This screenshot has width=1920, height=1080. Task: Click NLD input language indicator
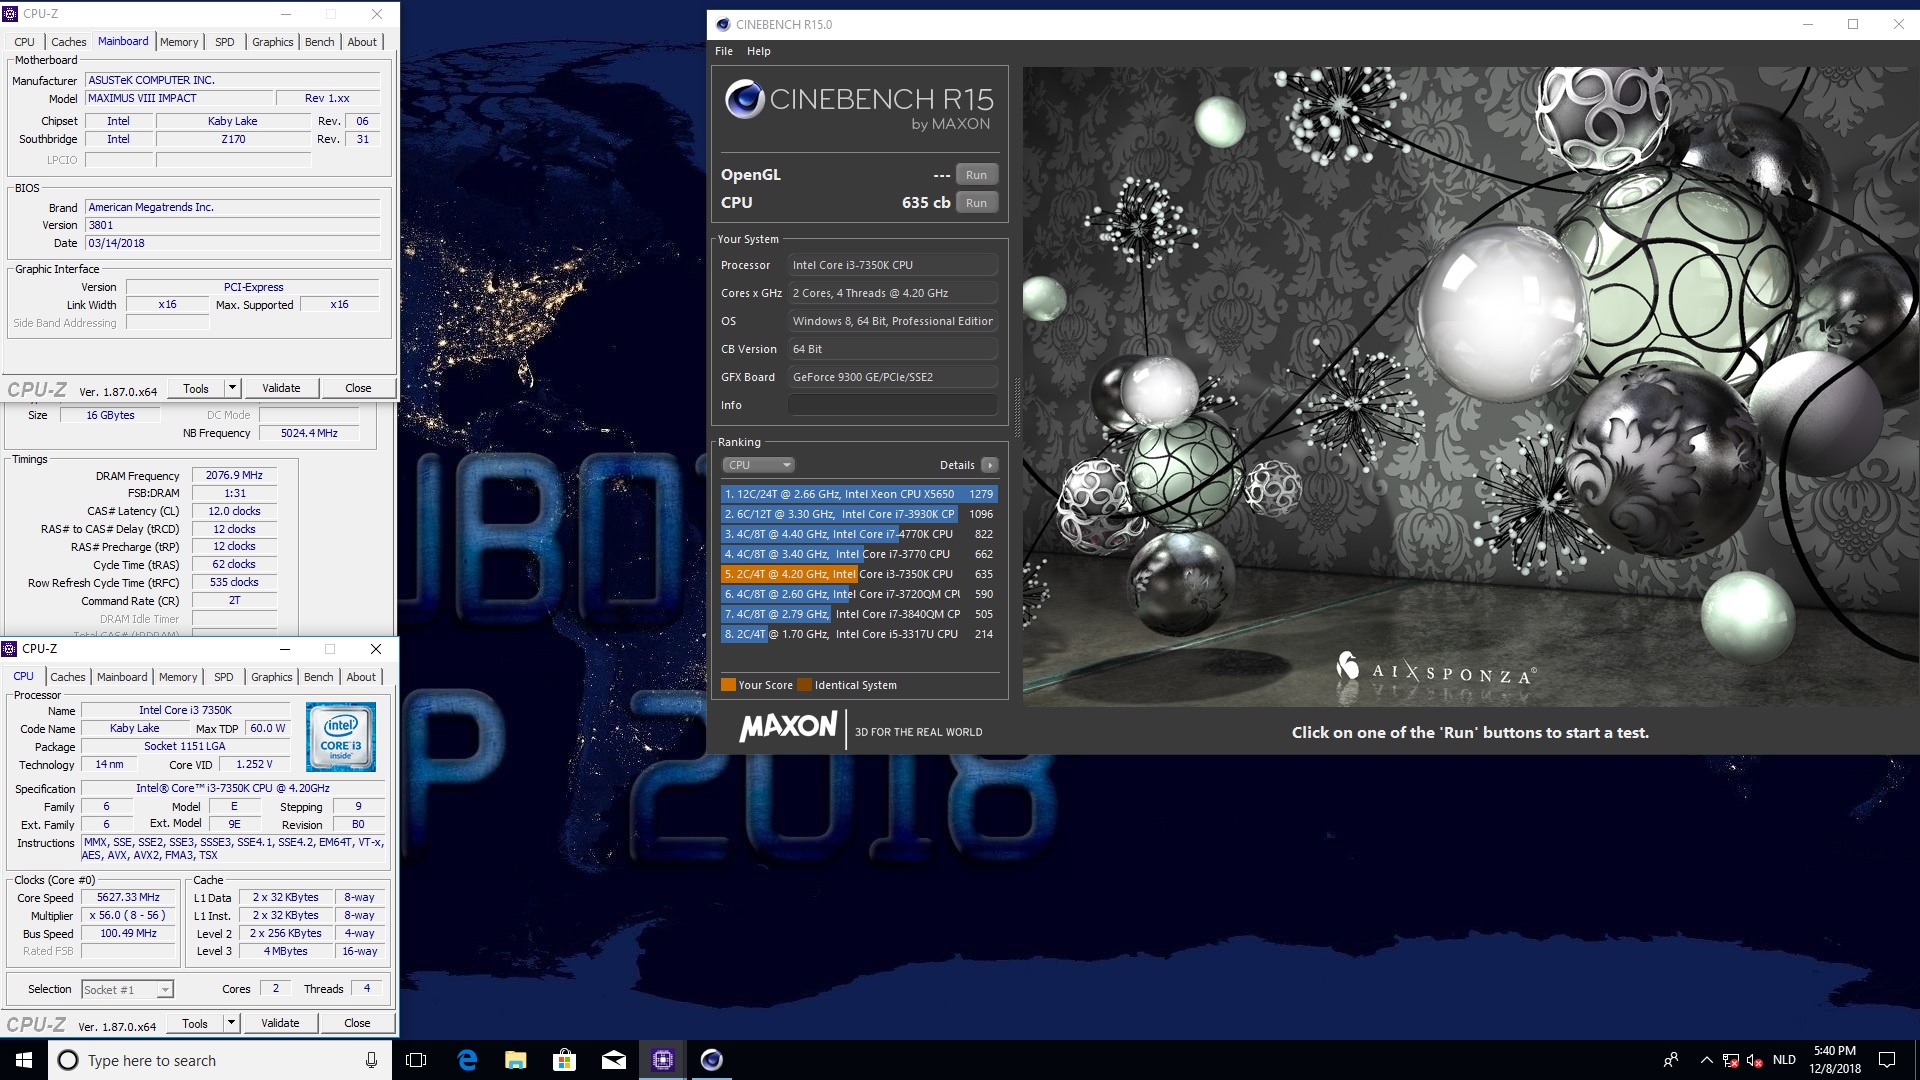(1784, 1060)
